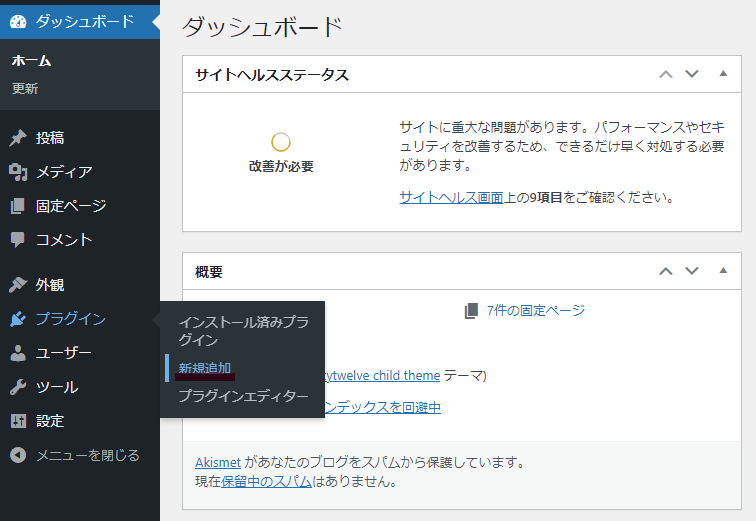
Task: Click the ツール wrench icon
Action: (x=18, y=387)
